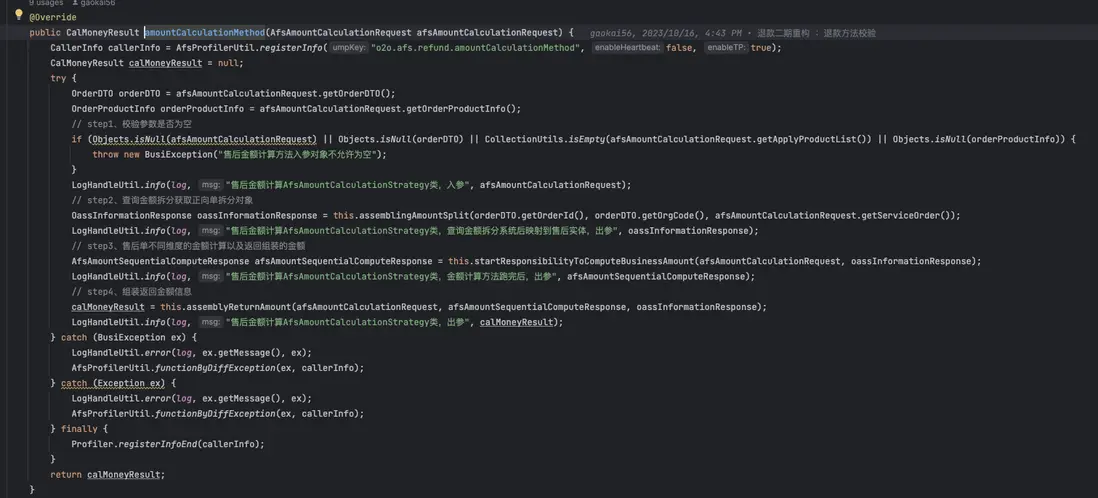Click the getOrderId() call
The image size is (1098, 498).
[x=552, y=216]
